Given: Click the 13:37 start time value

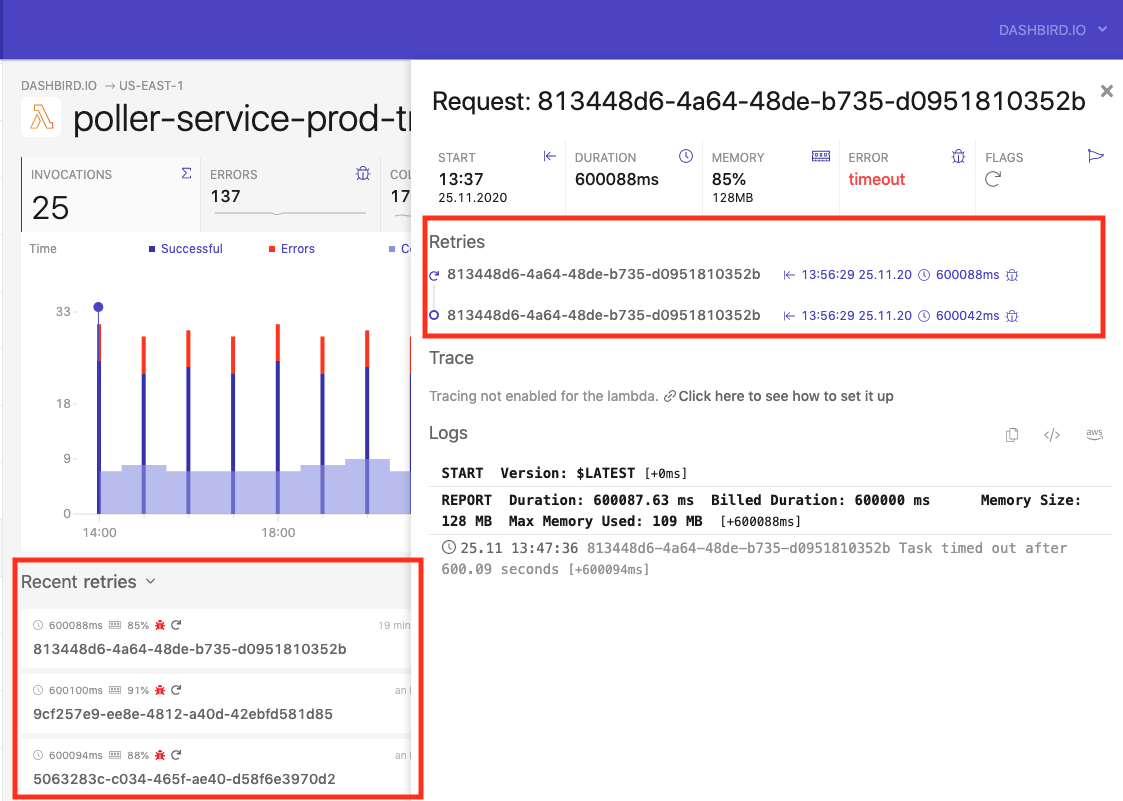Looking at the screenshot, I should [461, 179].
